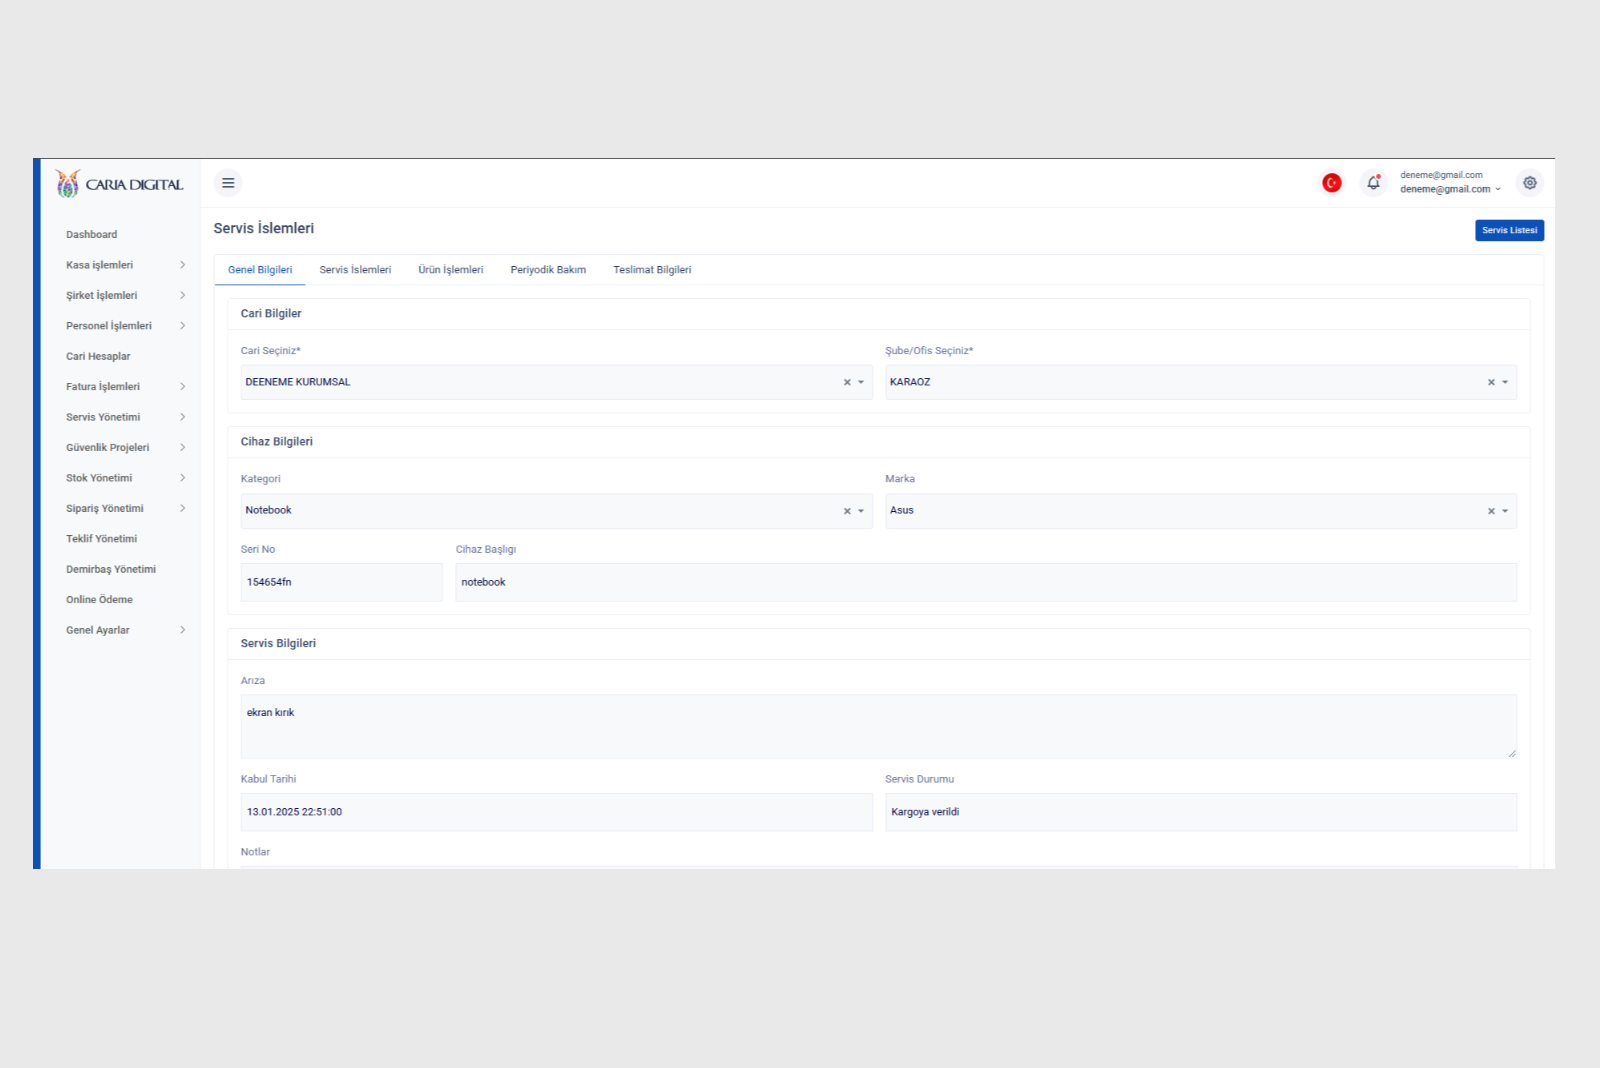Switch to the Servis İslemleri tab
The image size is (1600, 1068).
(355, 270)
